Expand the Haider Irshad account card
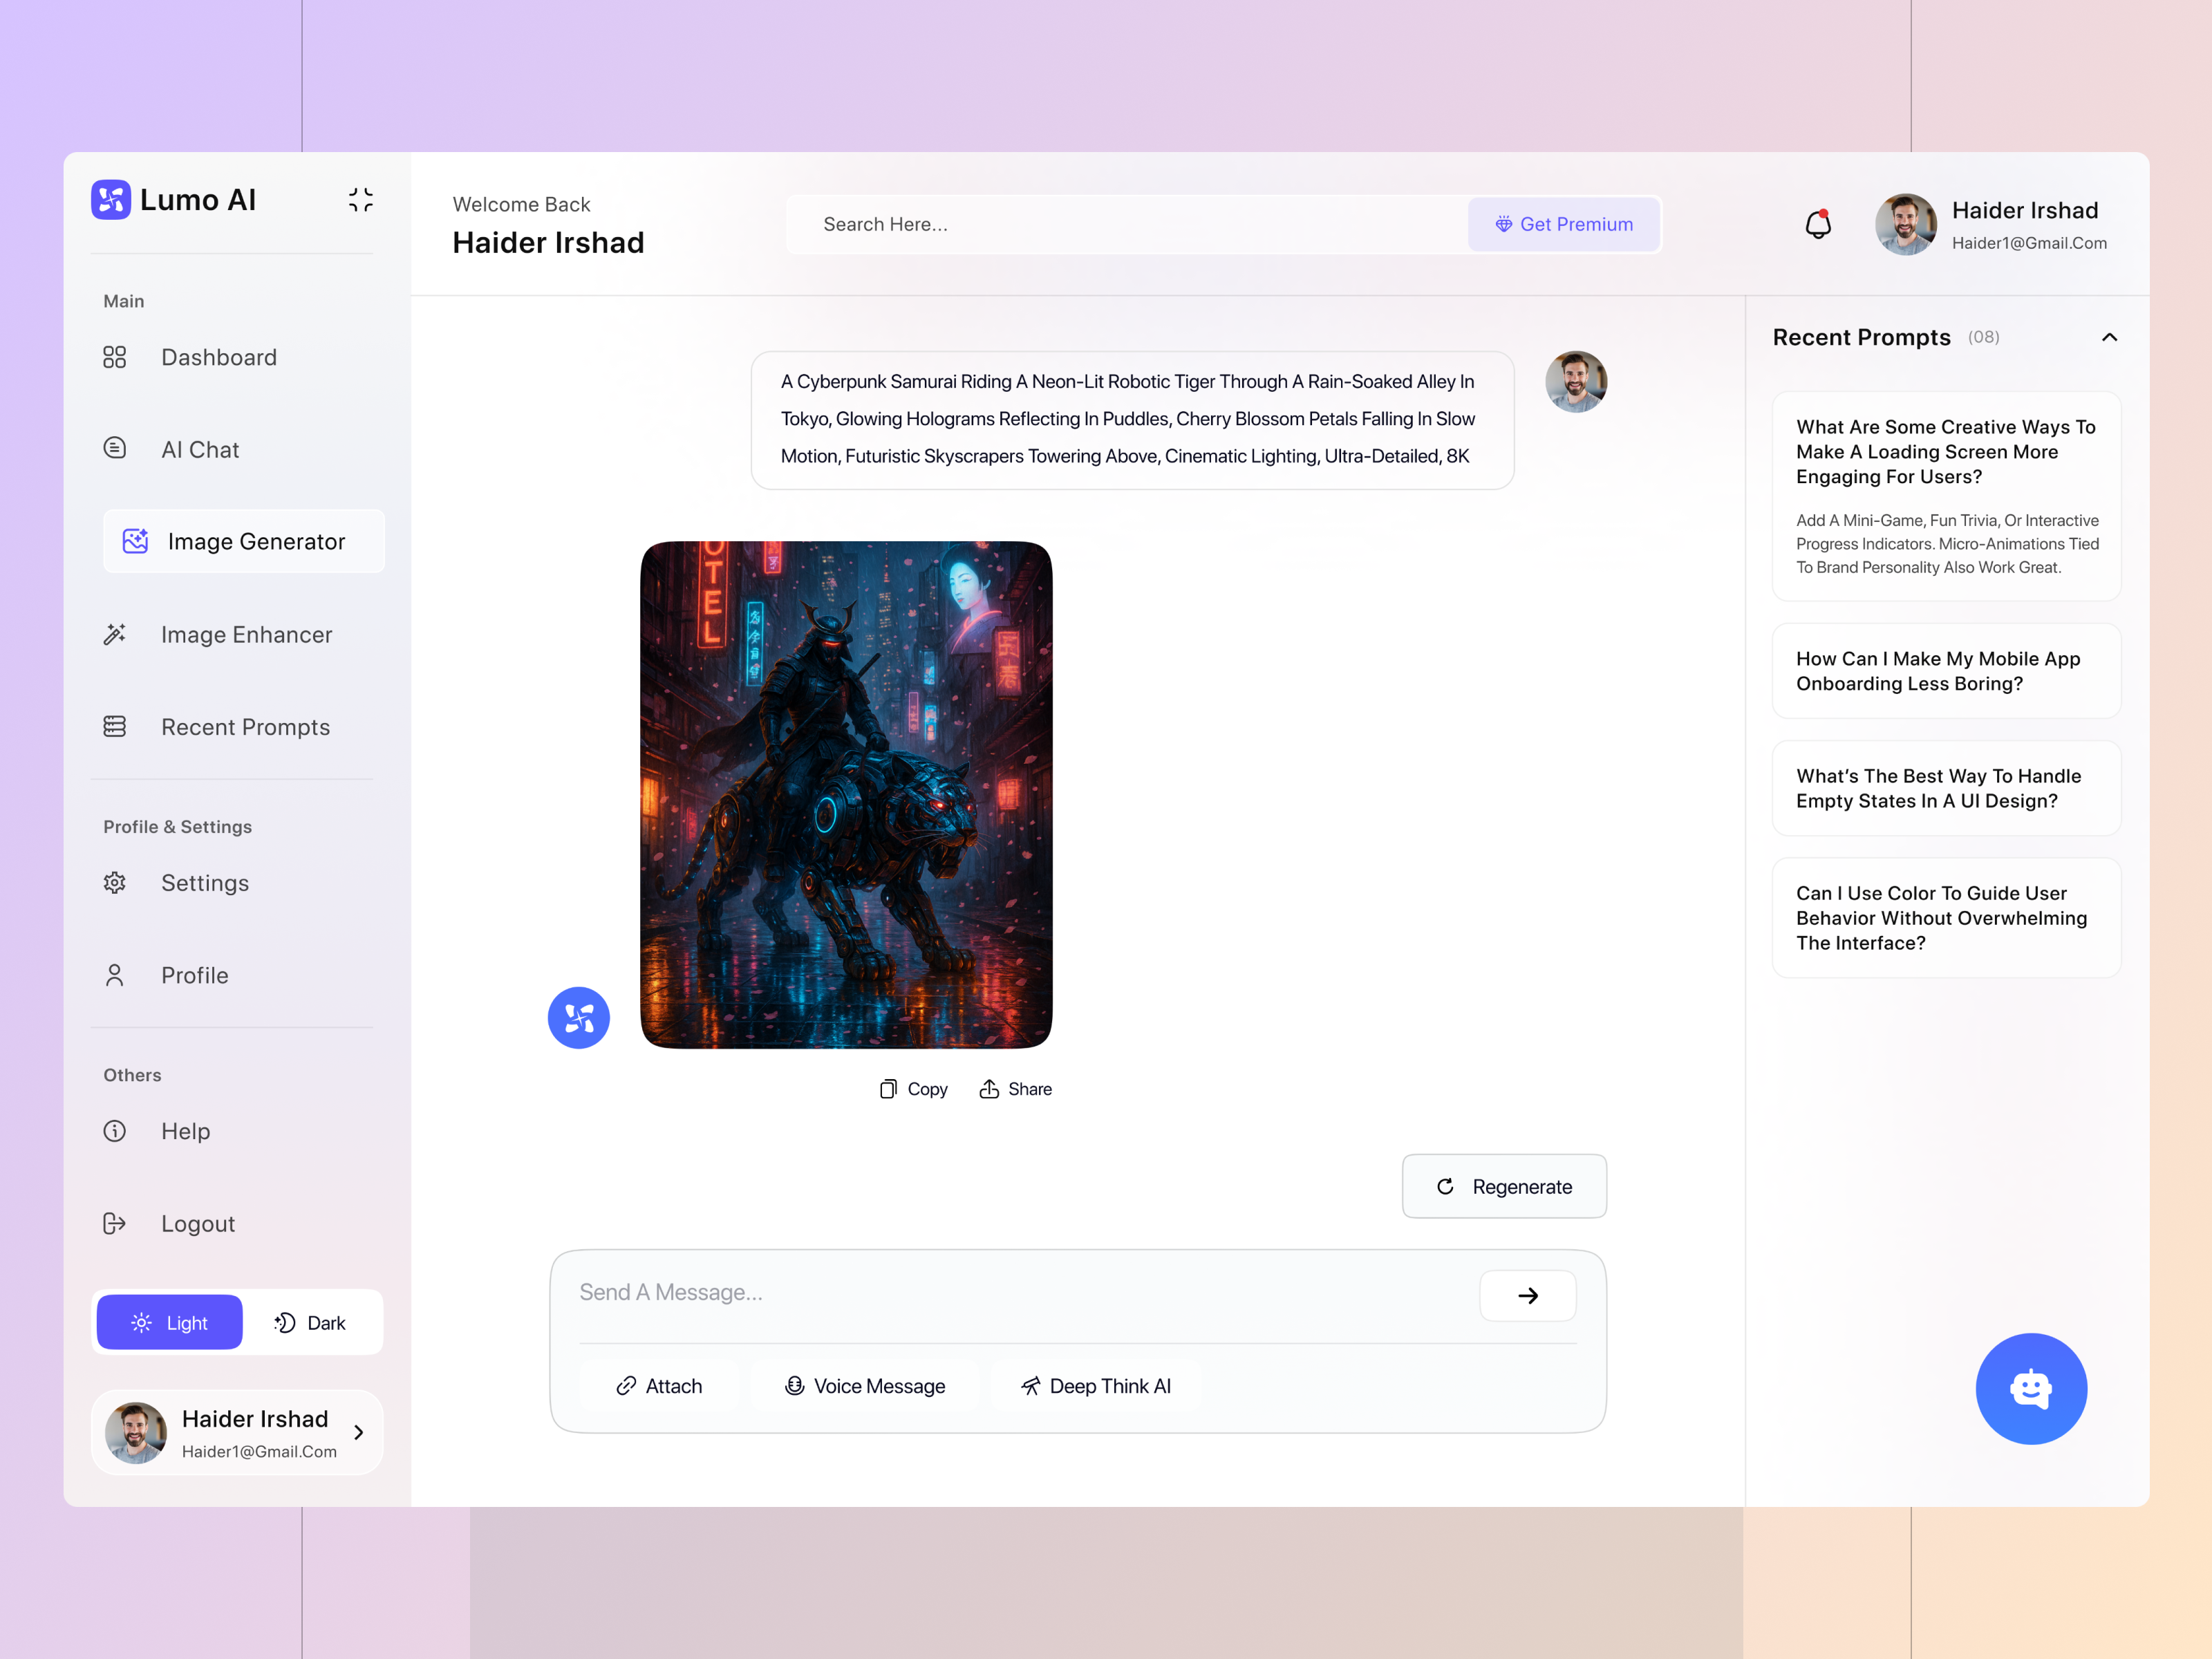Image resolution: width=2212 pixels, height=1659 pixels. pos(359,1432)
